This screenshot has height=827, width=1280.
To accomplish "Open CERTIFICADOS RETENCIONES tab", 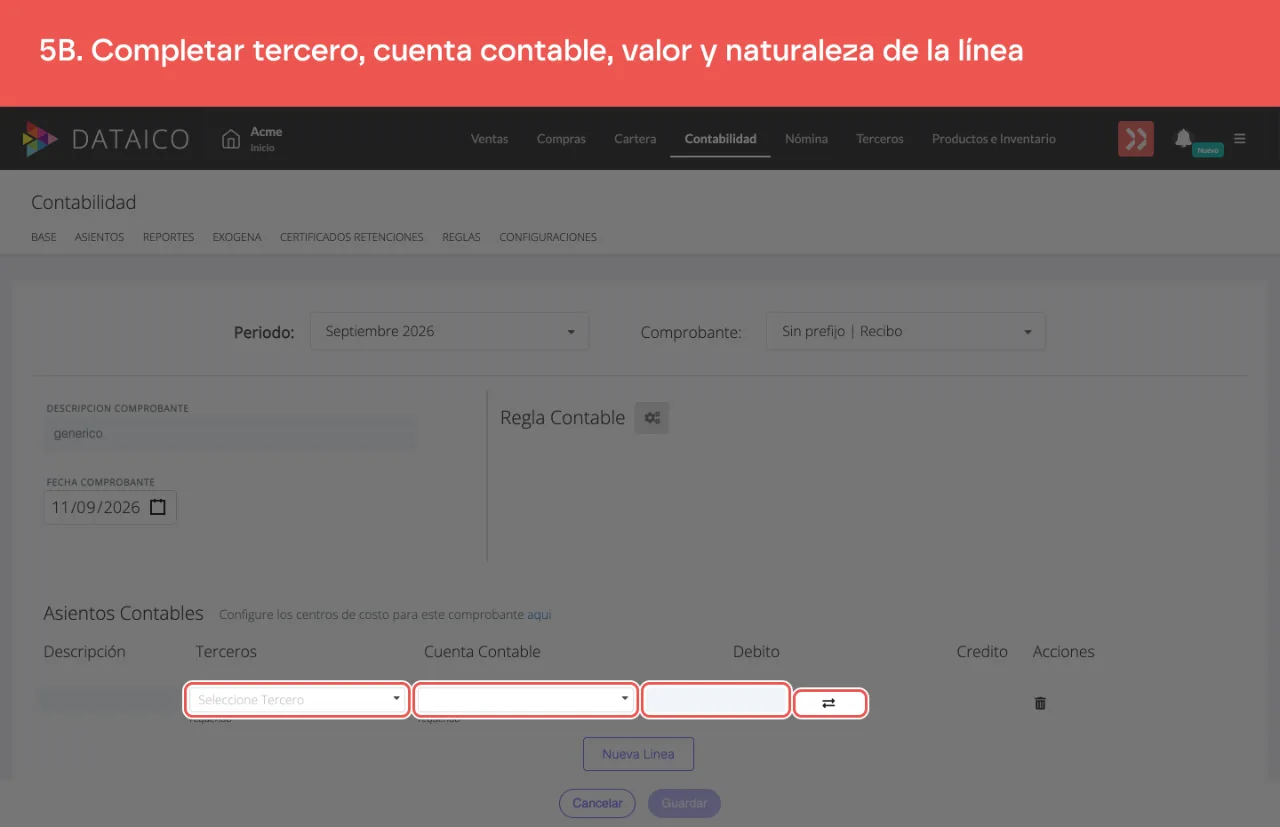I will click(352, 237).
